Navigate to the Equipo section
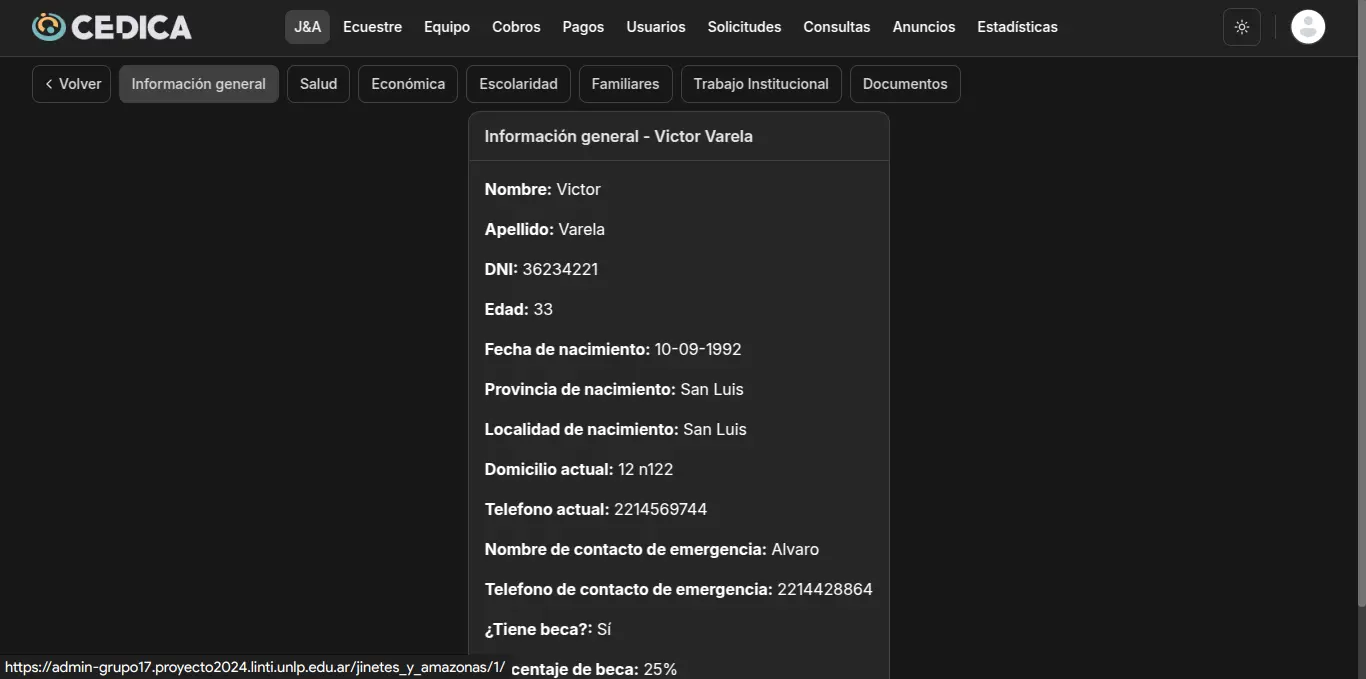Screen dimensions: 1366x679 [447, 27]
